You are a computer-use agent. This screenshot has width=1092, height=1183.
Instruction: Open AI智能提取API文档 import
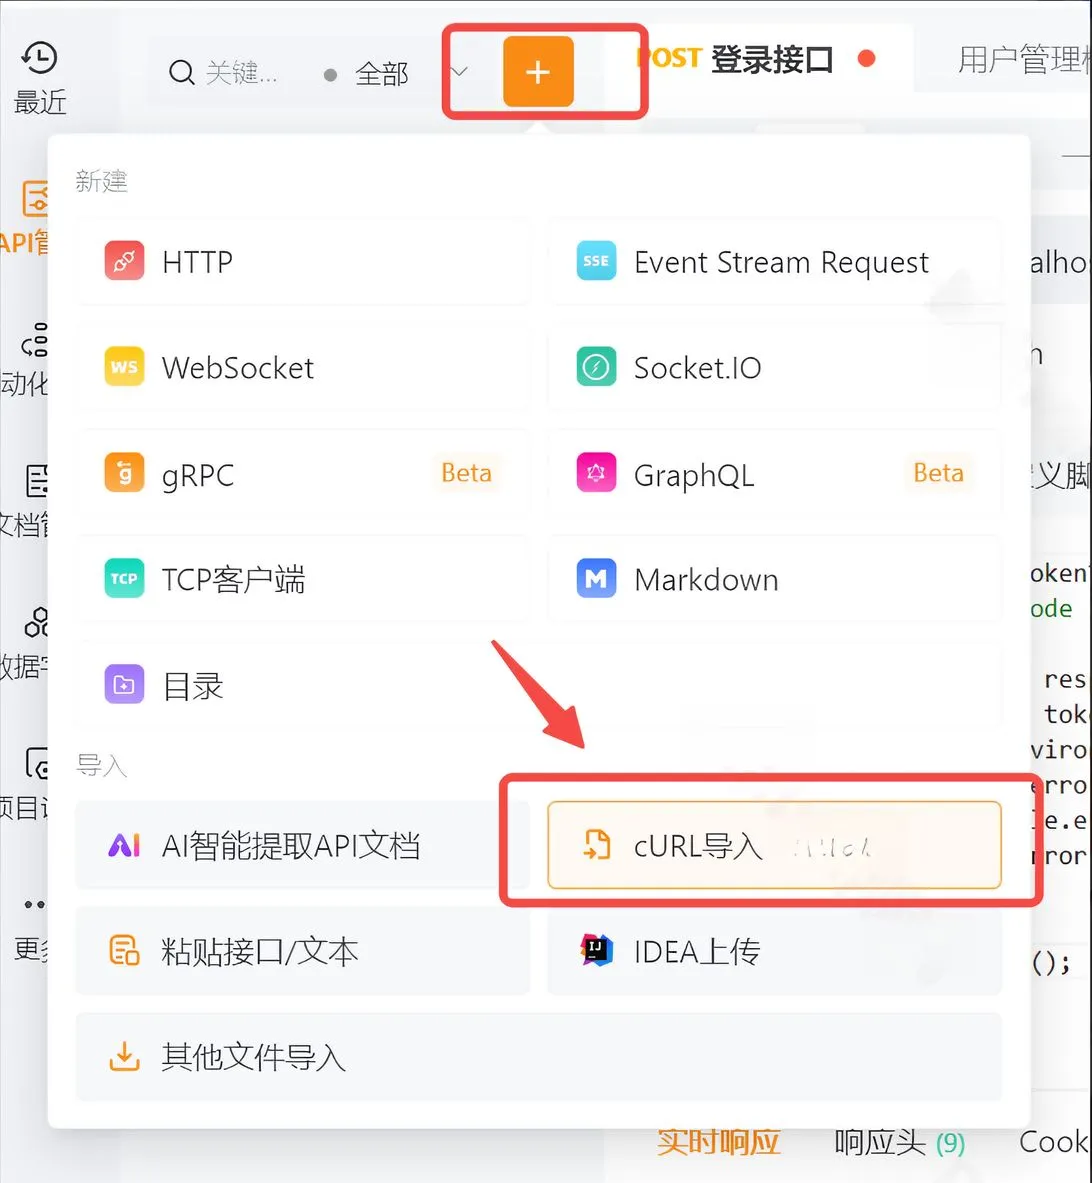(x=303, y=845)
